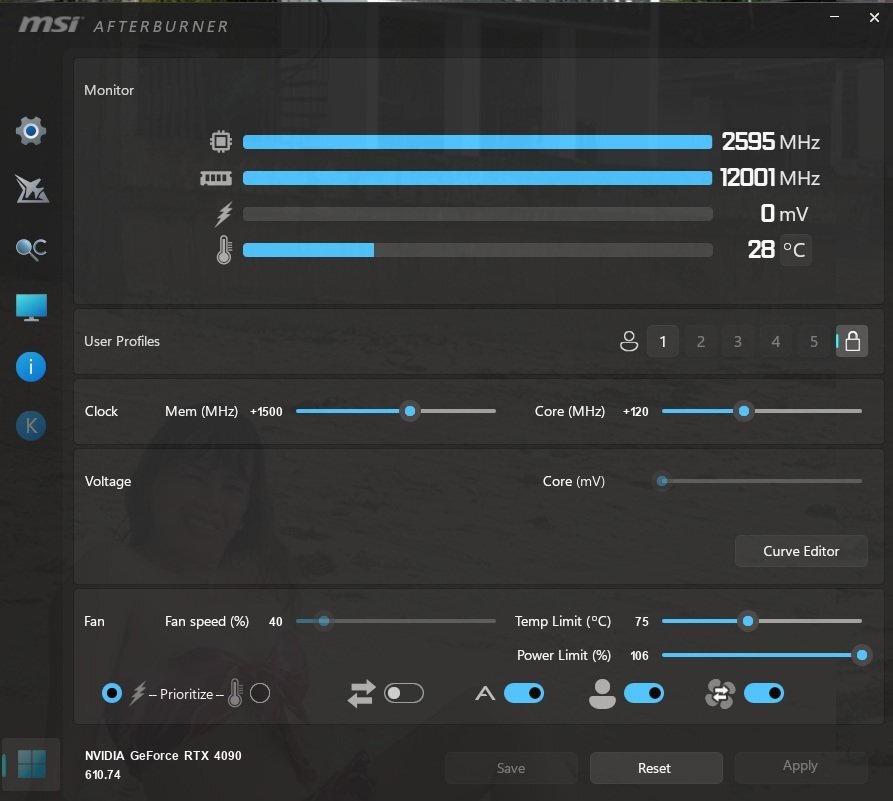This screenshot has height=801, width=893.
Task: Select user profile 1
Action: (663, 341)
